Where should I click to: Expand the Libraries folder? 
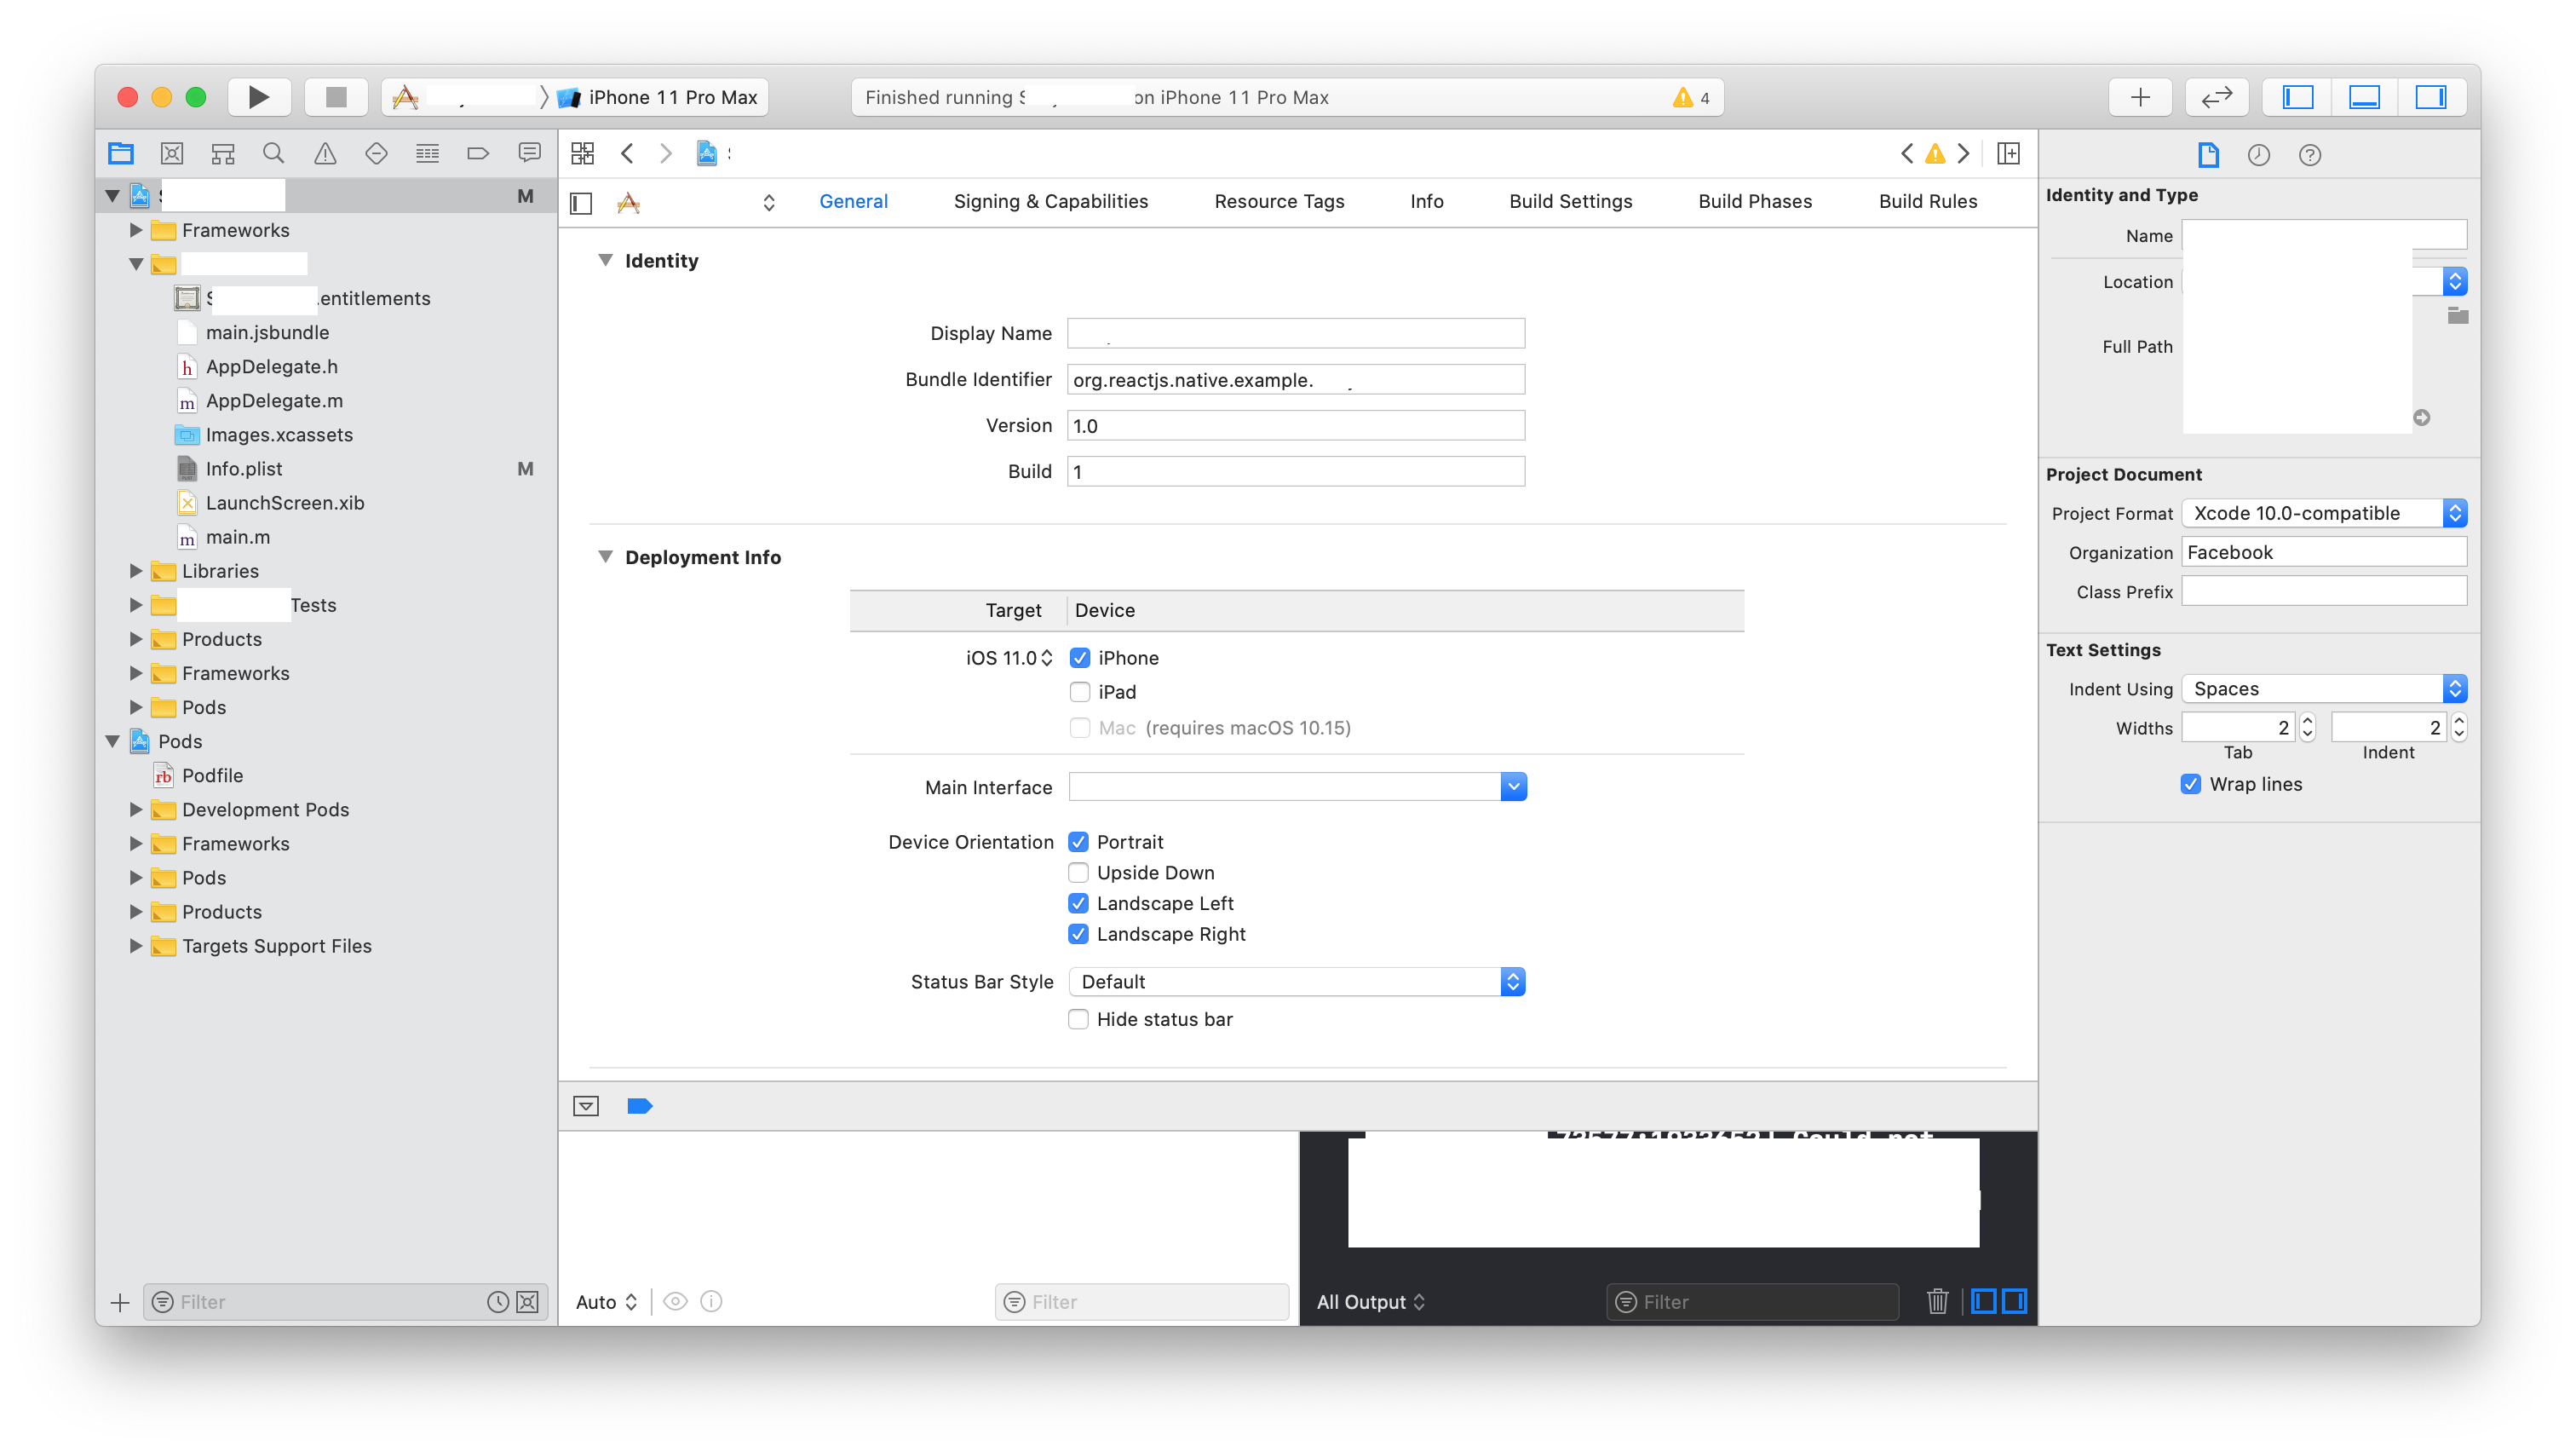(x=136, y=571)
